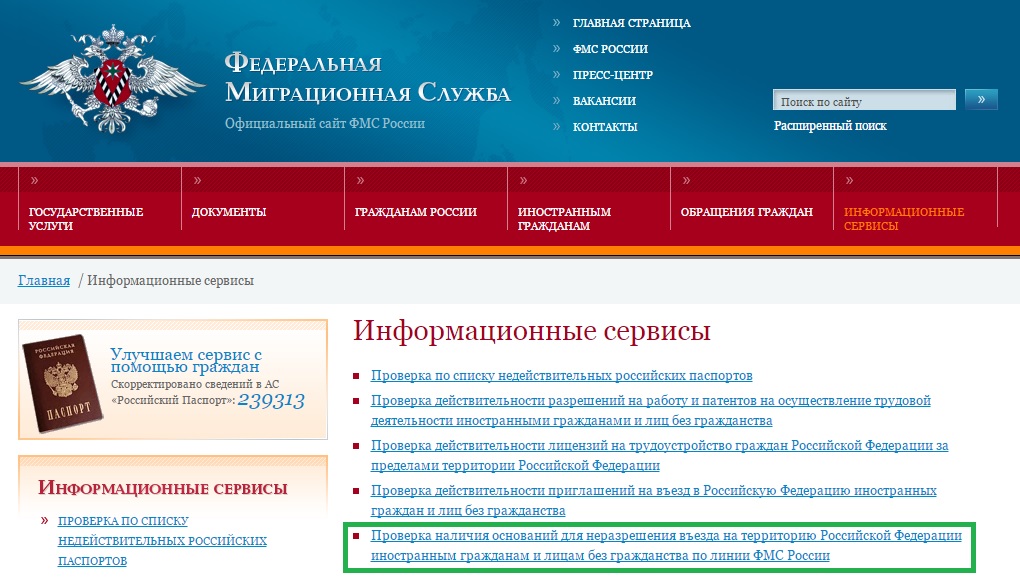Screen dimensions: 1020x585
Task: Open the highlighted entry ban check link
Action: click(x=665, y=545)
